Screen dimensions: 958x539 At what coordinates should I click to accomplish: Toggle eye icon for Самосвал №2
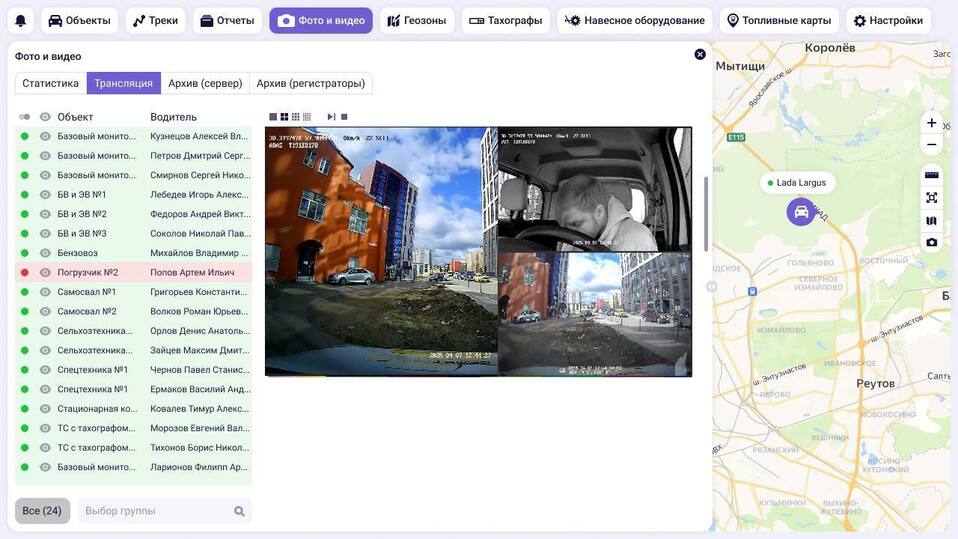click(x=45, y=311)
